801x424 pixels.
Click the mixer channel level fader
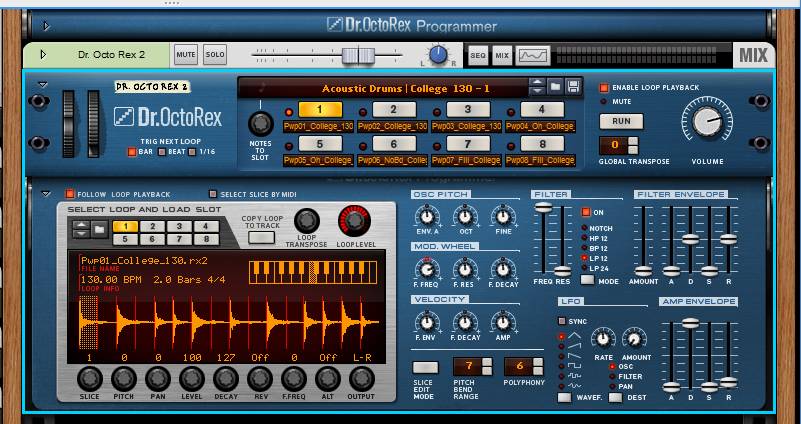[359, 55]
